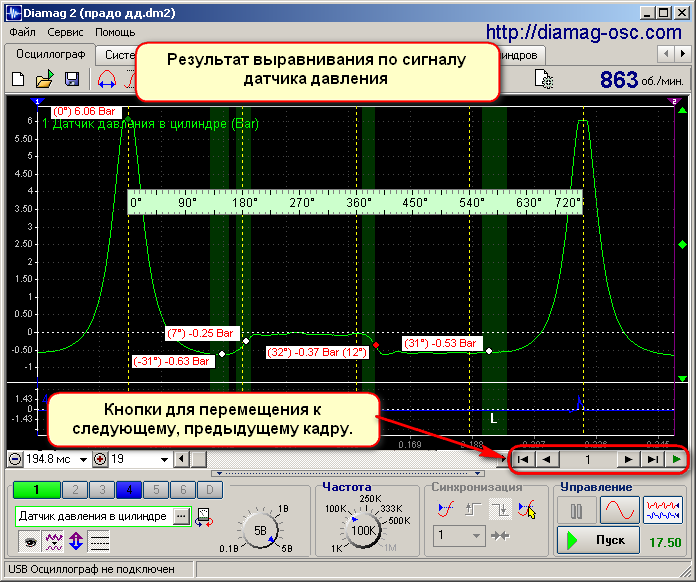The height and width of the screenshot is (582, 696).
Task: Toggle channel 6 button
Action: (x=183, y=490)
